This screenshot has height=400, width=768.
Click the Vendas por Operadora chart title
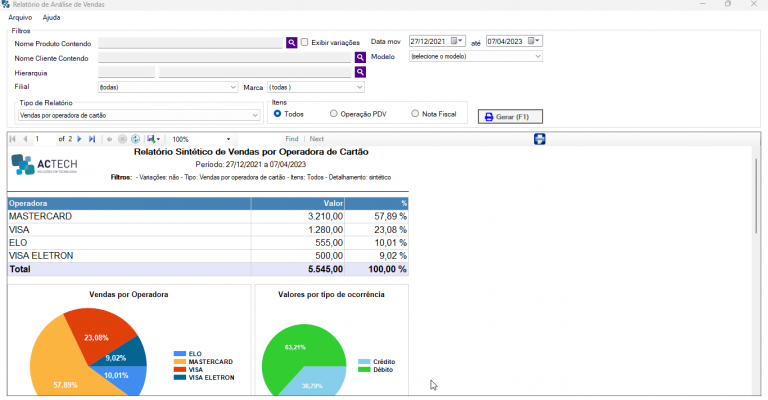pyautogui.click(x=129, y=294)
